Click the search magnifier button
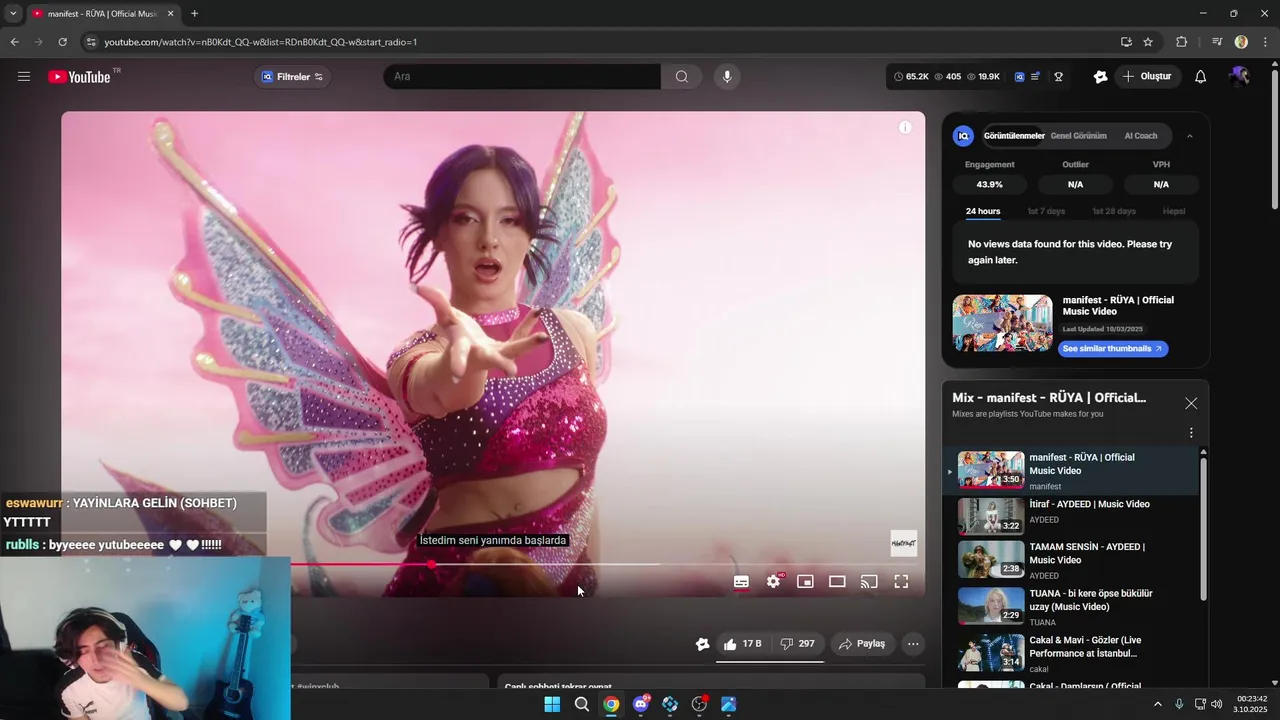This screenshot has height=720, width=1280. [x=681, y=77]
